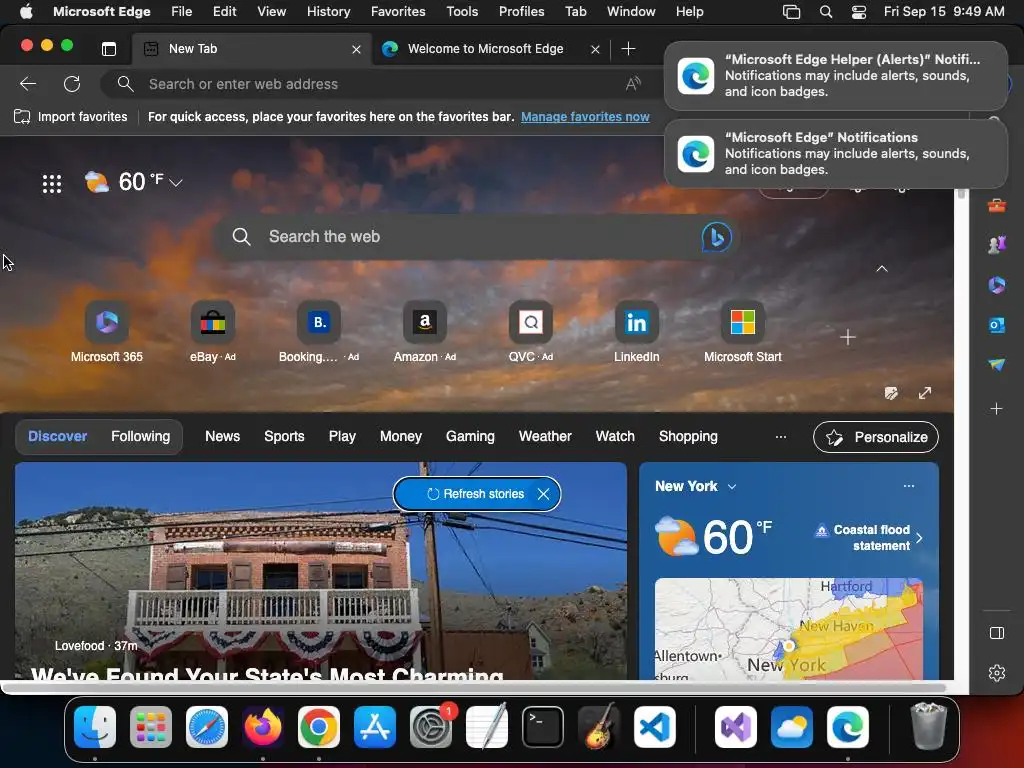Open Safari from the Dock
This screenshot has height=768, width=1024.
(x=207, y=727)
